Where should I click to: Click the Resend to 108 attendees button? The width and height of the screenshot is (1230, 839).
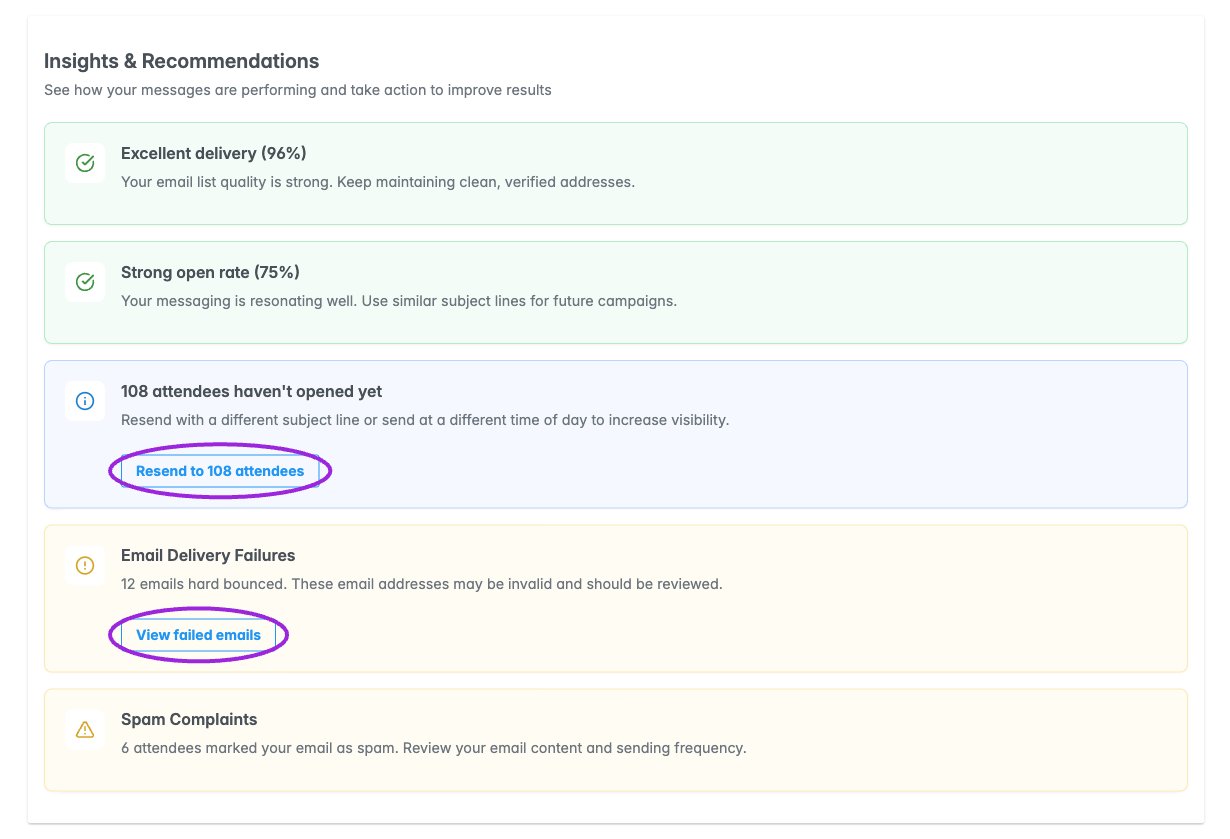(x=220, y=471)
